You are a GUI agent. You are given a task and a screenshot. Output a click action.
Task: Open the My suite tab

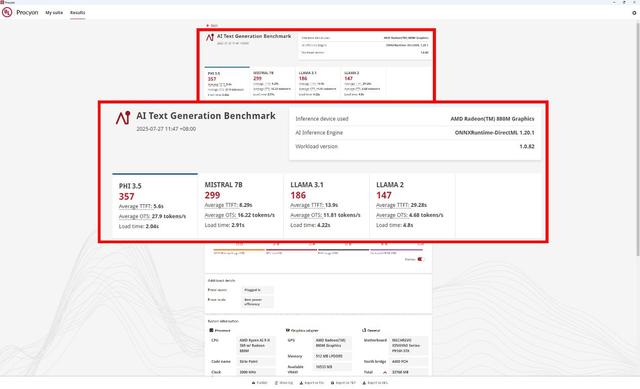coord(54,13)
